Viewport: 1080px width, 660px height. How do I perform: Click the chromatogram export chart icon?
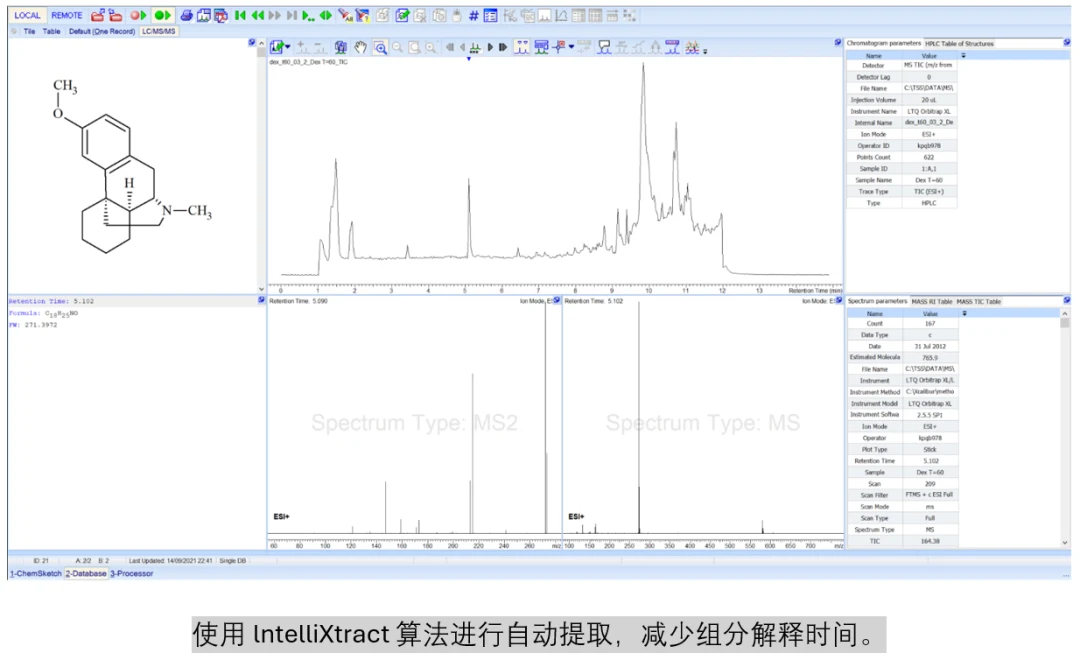(277, 48)
